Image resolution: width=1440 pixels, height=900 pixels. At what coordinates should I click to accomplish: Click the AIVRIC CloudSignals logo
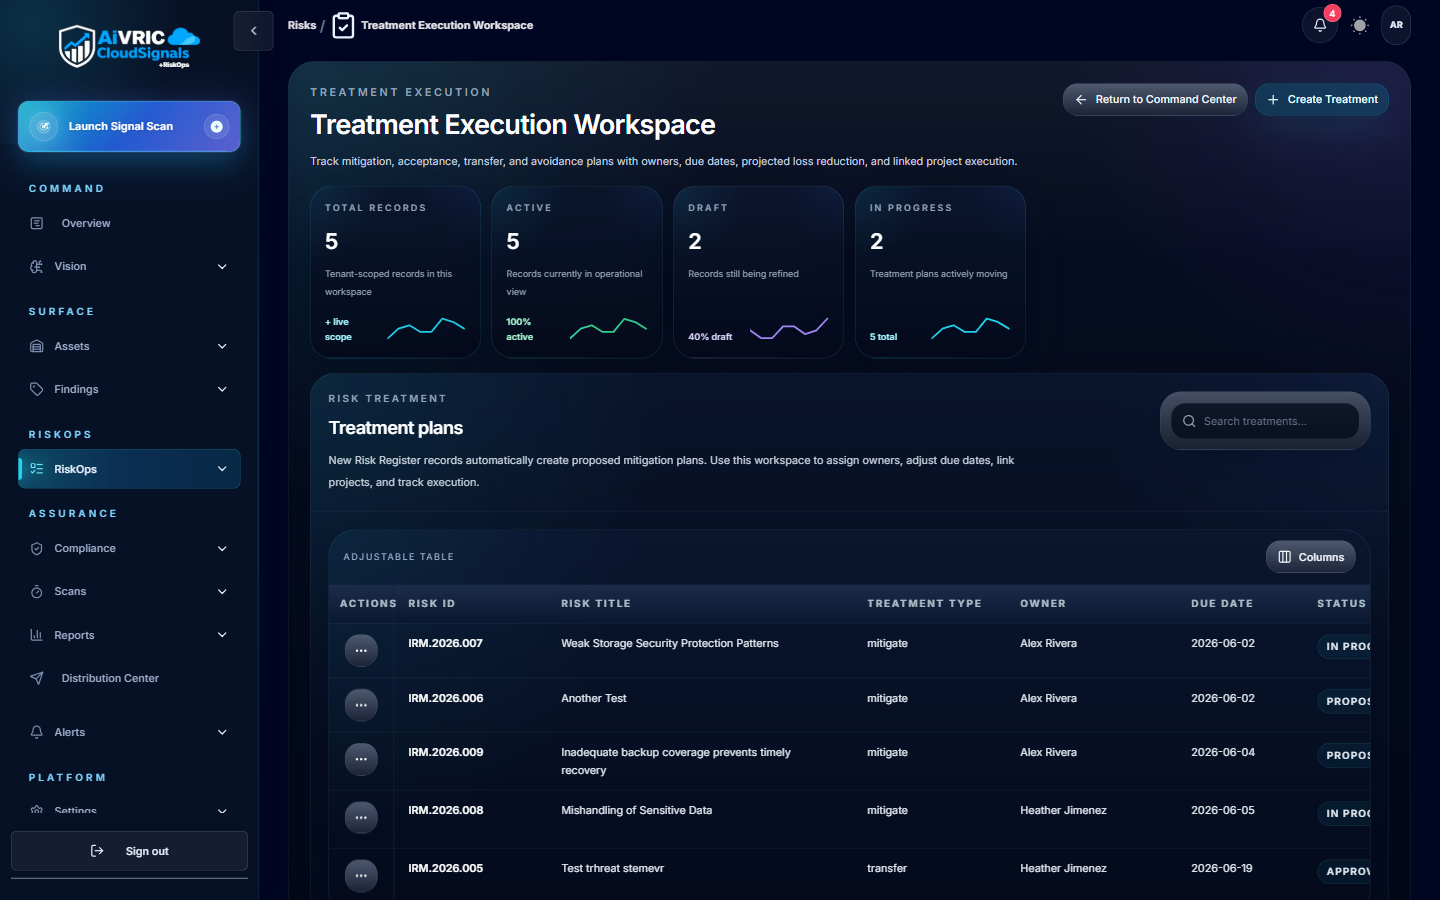click(129, 46)
